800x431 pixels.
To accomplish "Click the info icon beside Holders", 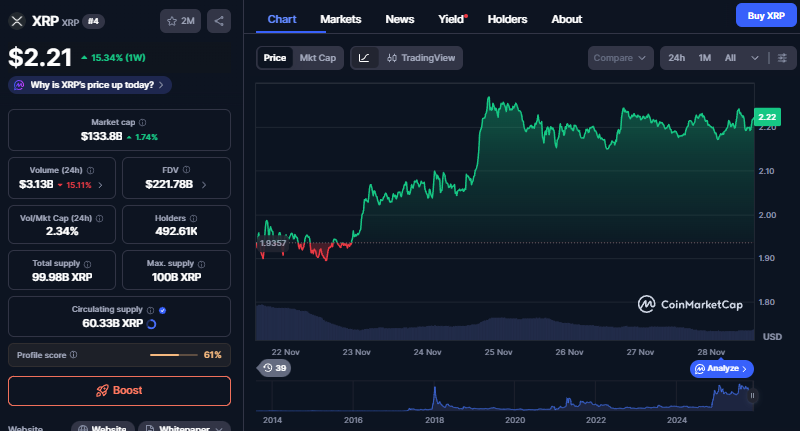I will pos(193,218).
